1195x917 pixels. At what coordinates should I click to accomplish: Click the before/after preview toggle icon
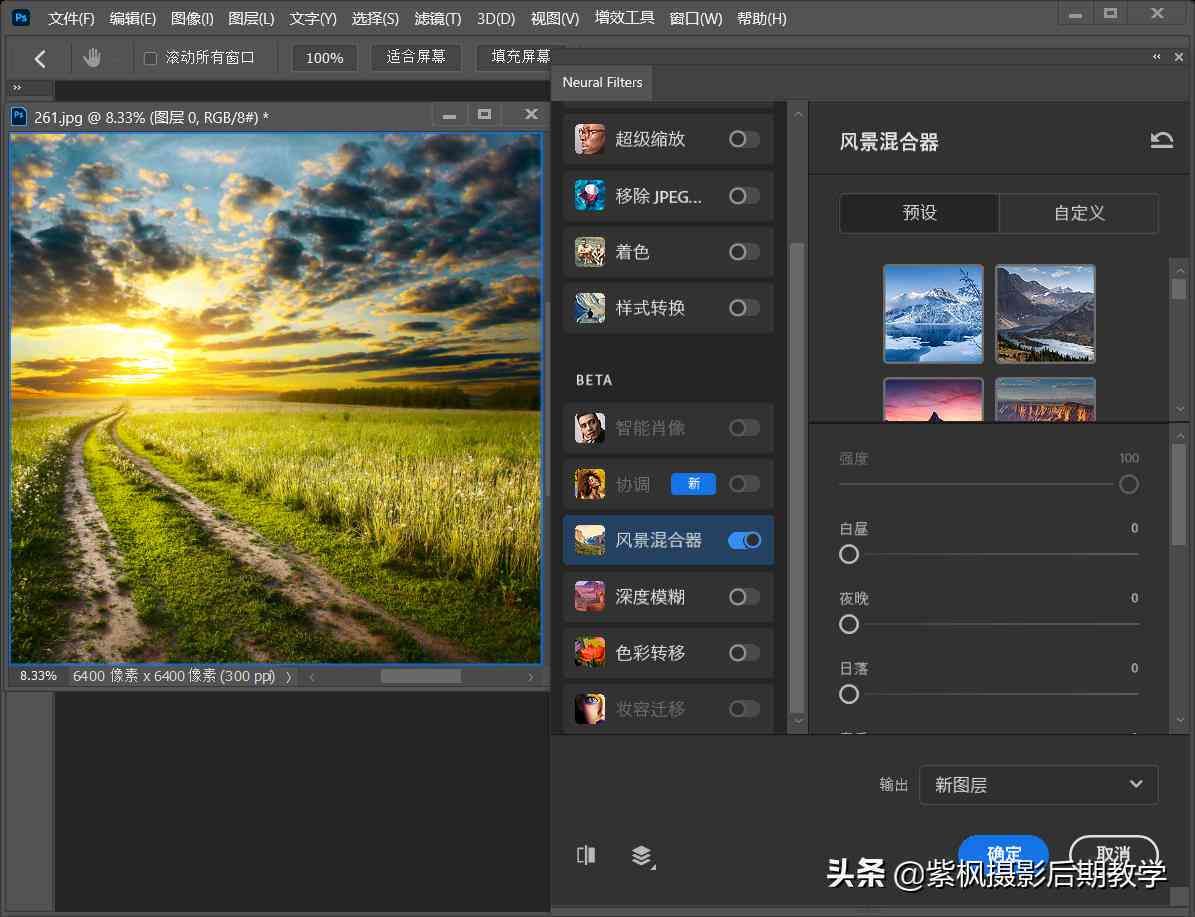(x=586, y=855)
